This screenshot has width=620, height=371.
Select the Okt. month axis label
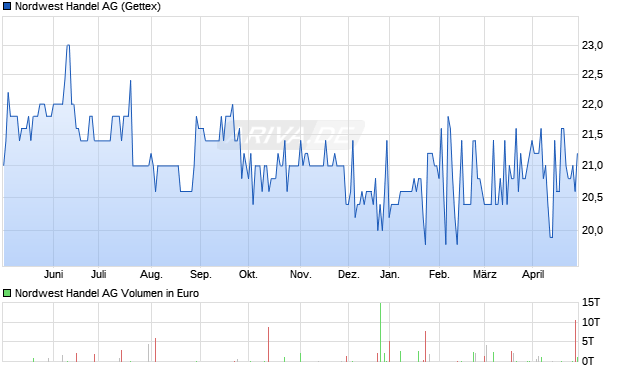click(248, 274)
